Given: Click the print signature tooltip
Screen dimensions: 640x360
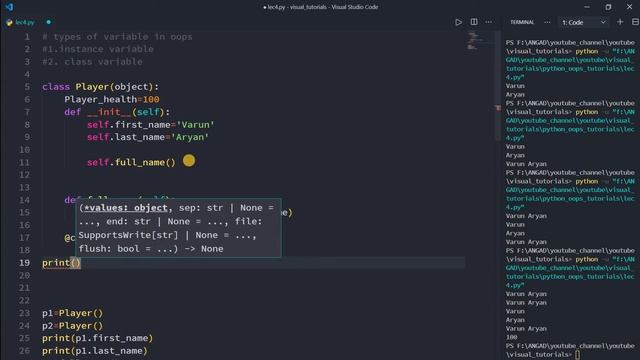Looking at the screenshot, I should (178, 228).
